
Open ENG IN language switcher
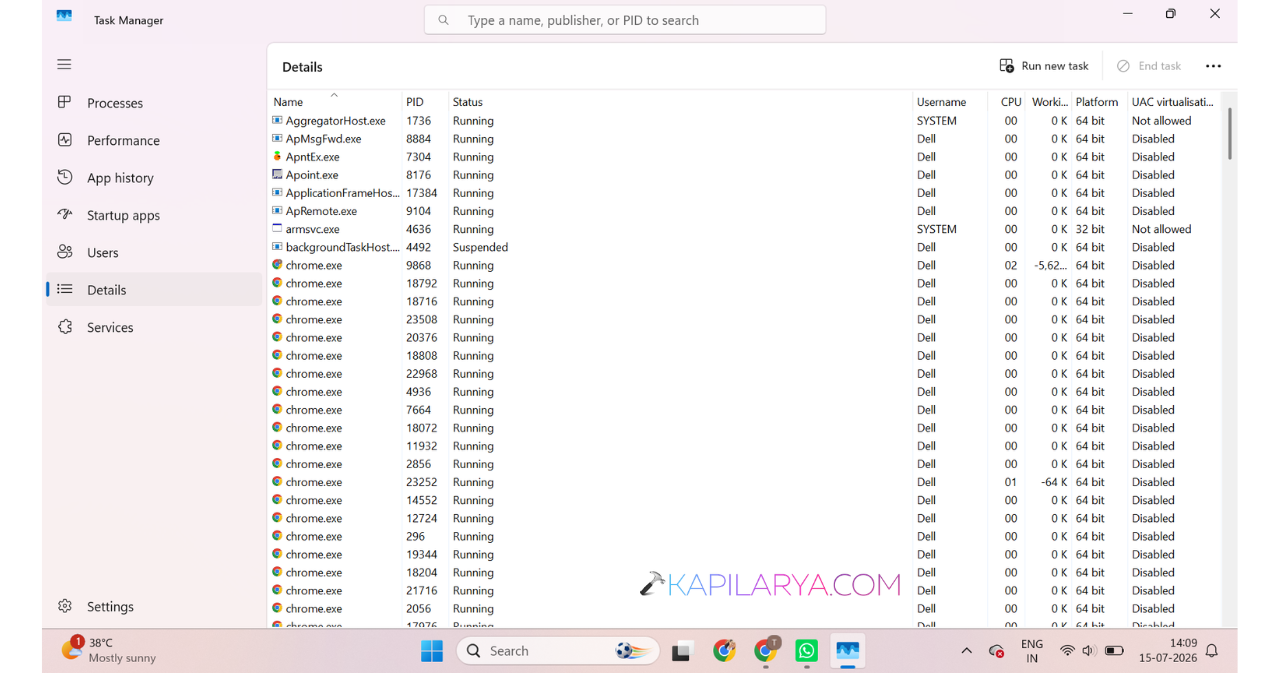[x=1032, y=651]
